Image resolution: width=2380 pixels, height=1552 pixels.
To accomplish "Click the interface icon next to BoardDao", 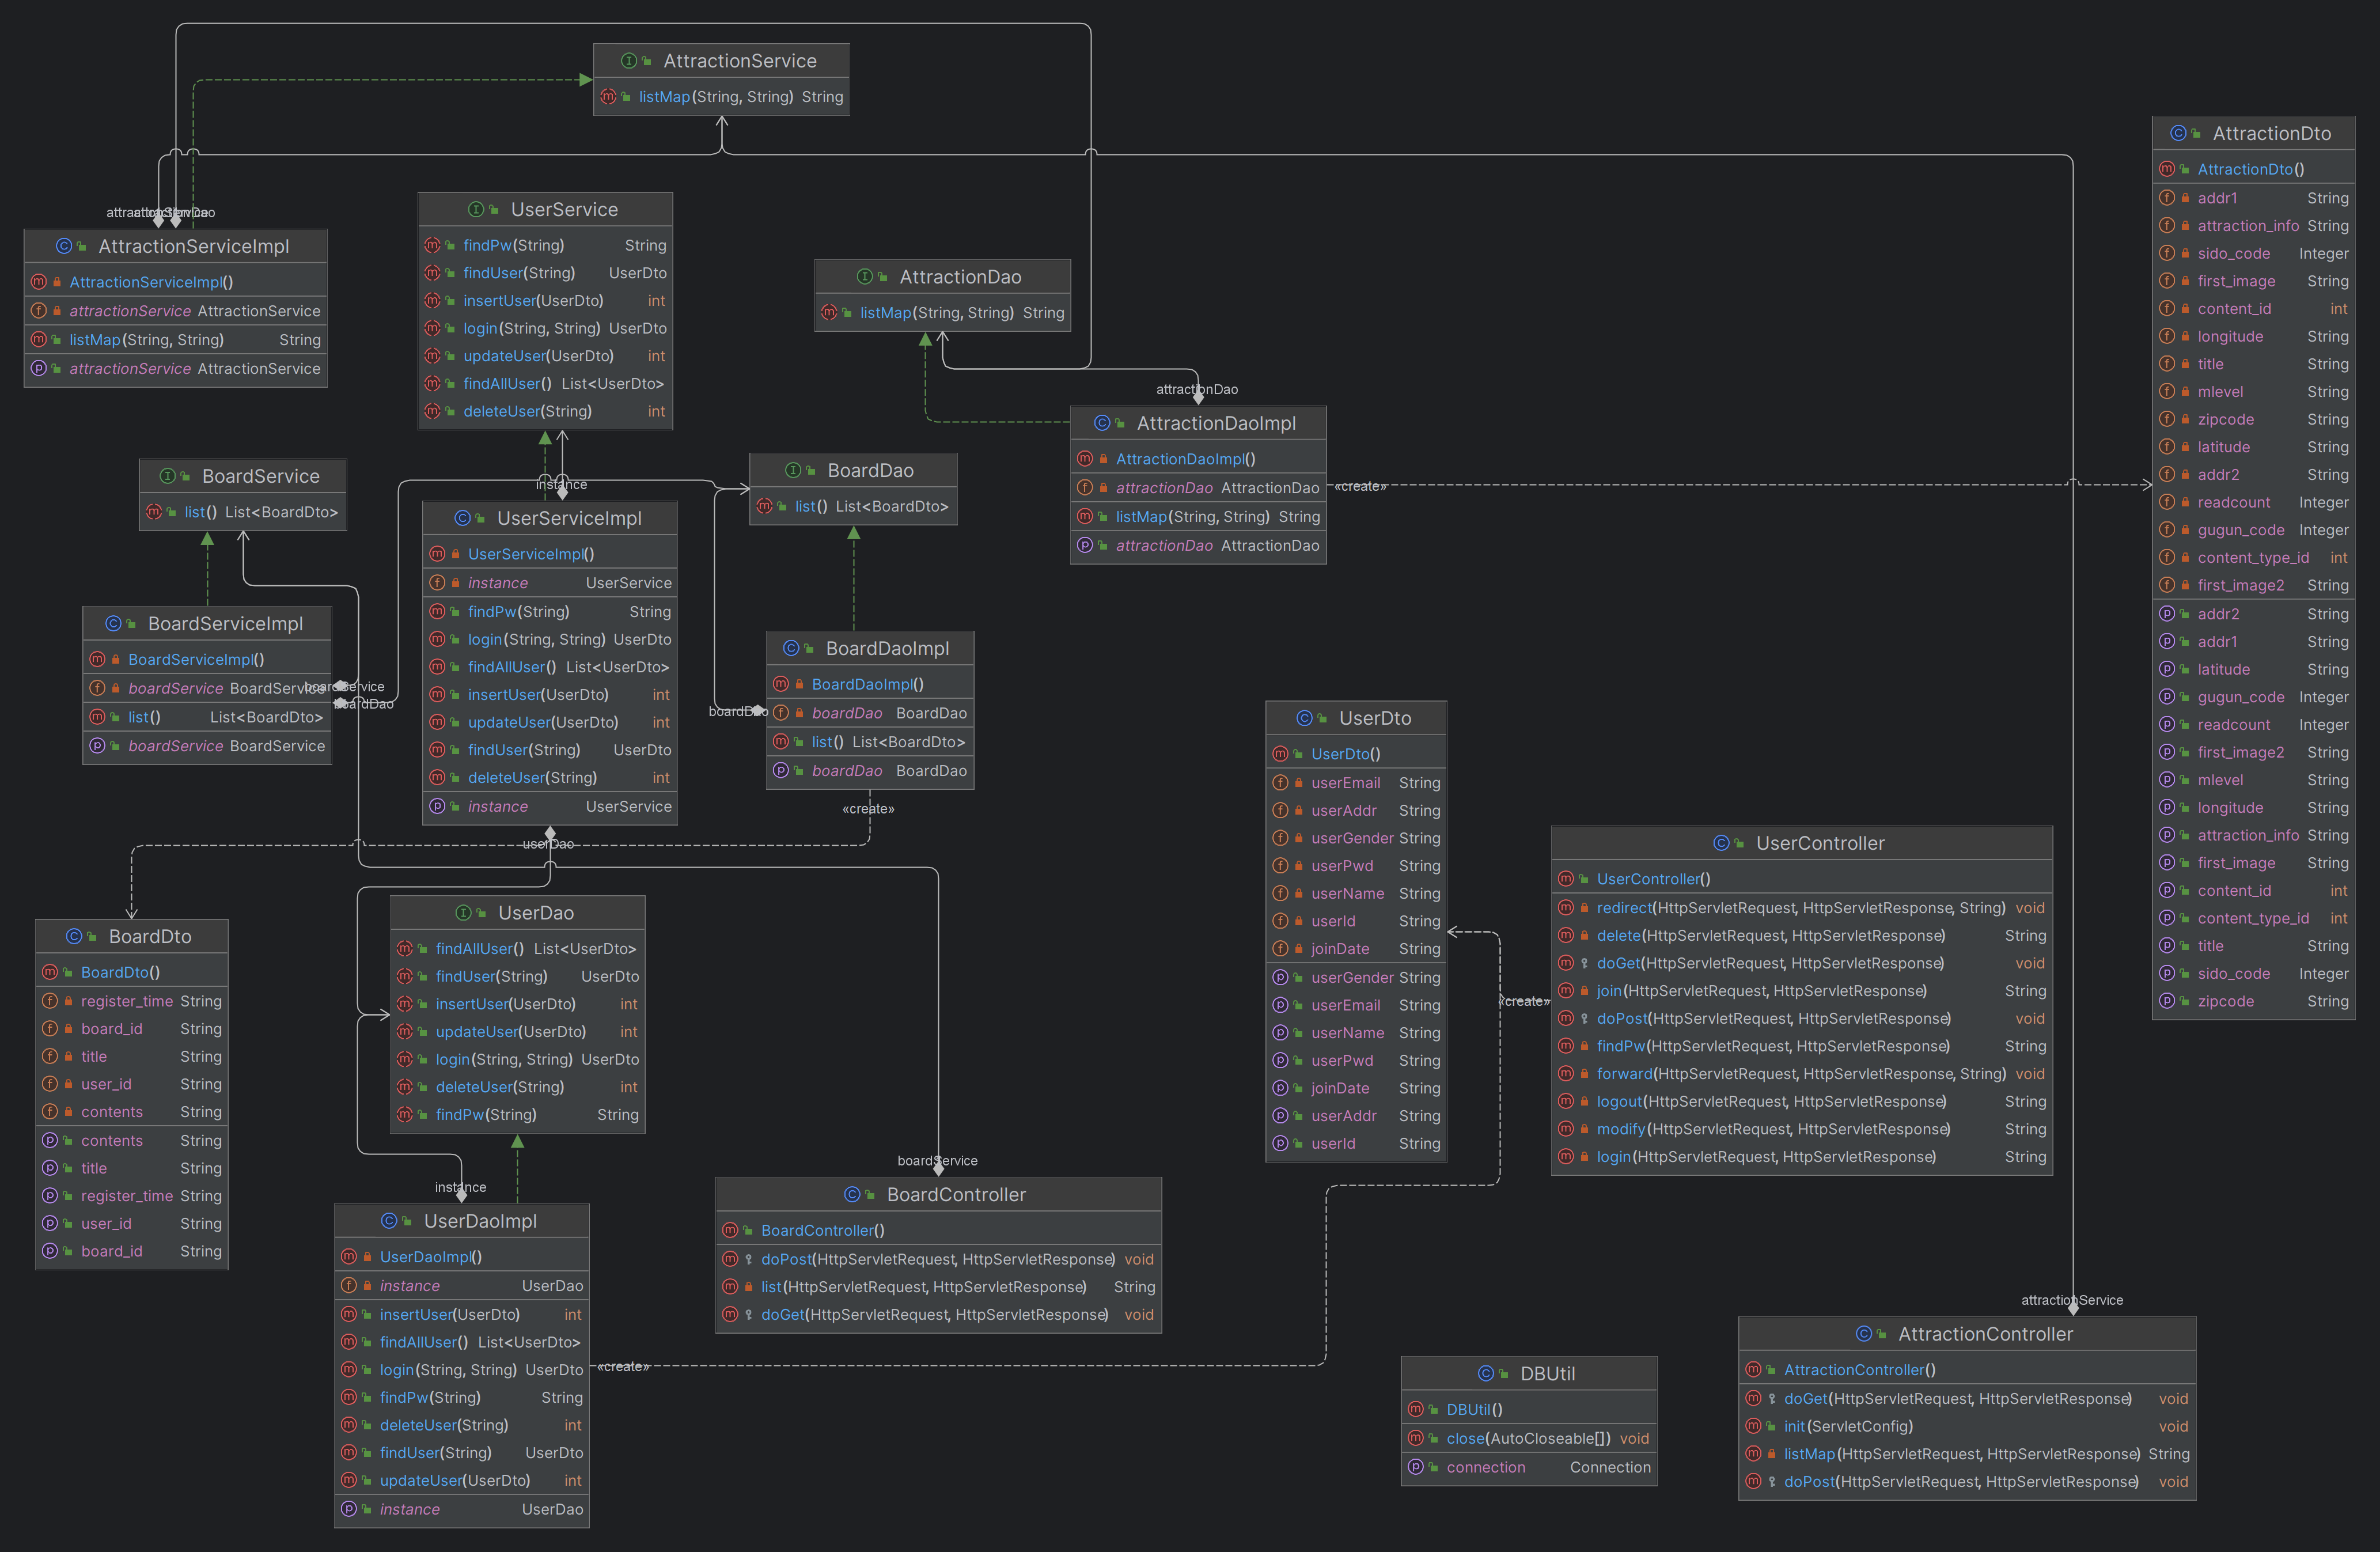I will click(792, 470).
